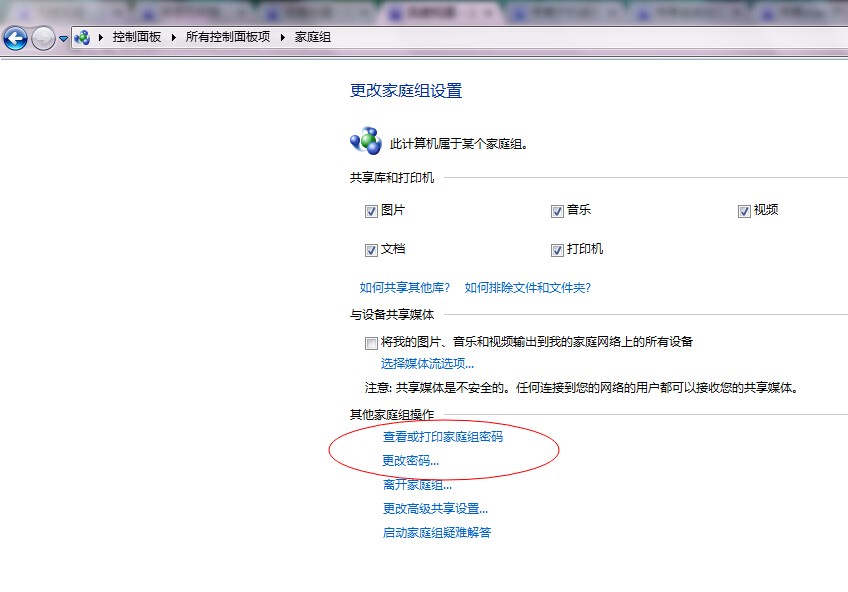Click the Back navigation arrow button
This screenshot has height=592, width=848.
pos(16,38)
